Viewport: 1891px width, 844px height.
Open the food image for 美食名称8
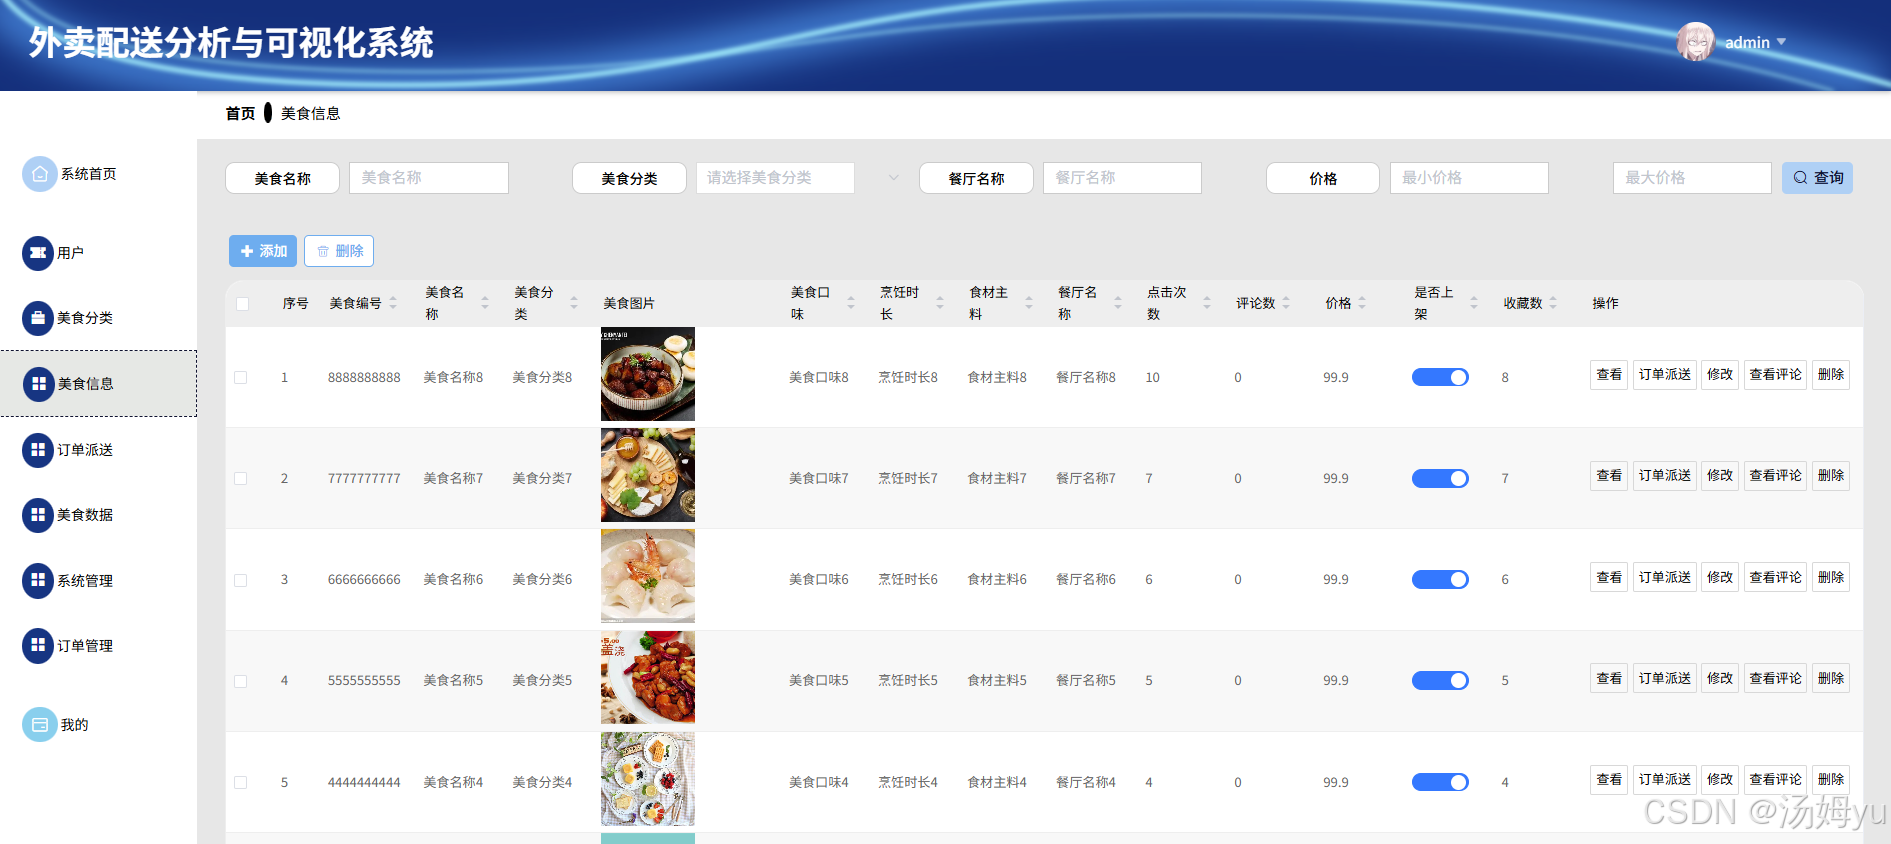(648, 374)
